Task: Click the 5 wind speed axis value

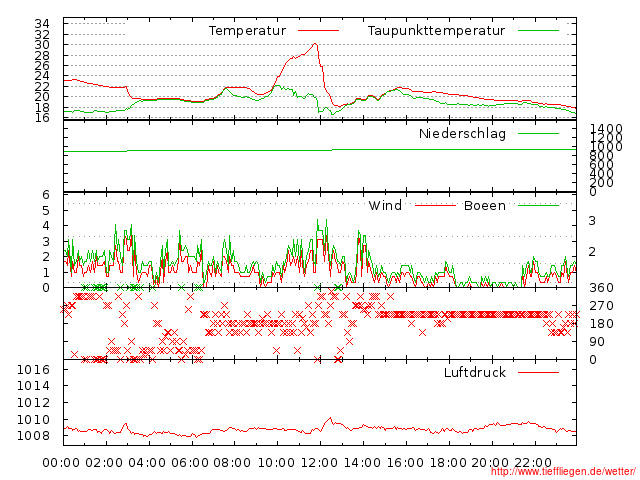Action: click(46, 211)
